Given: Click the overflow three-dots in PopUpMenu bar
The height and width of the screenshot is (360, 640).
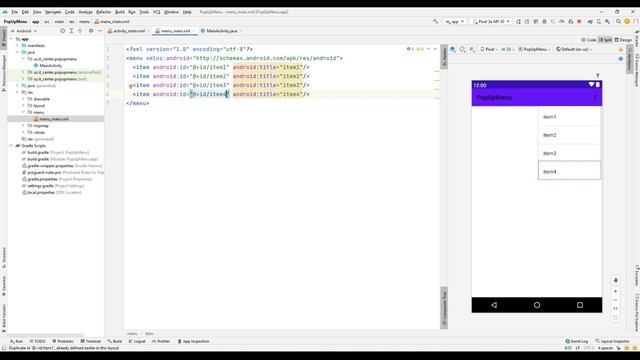Looking at the screenshot, I should (x=595, y=98).
